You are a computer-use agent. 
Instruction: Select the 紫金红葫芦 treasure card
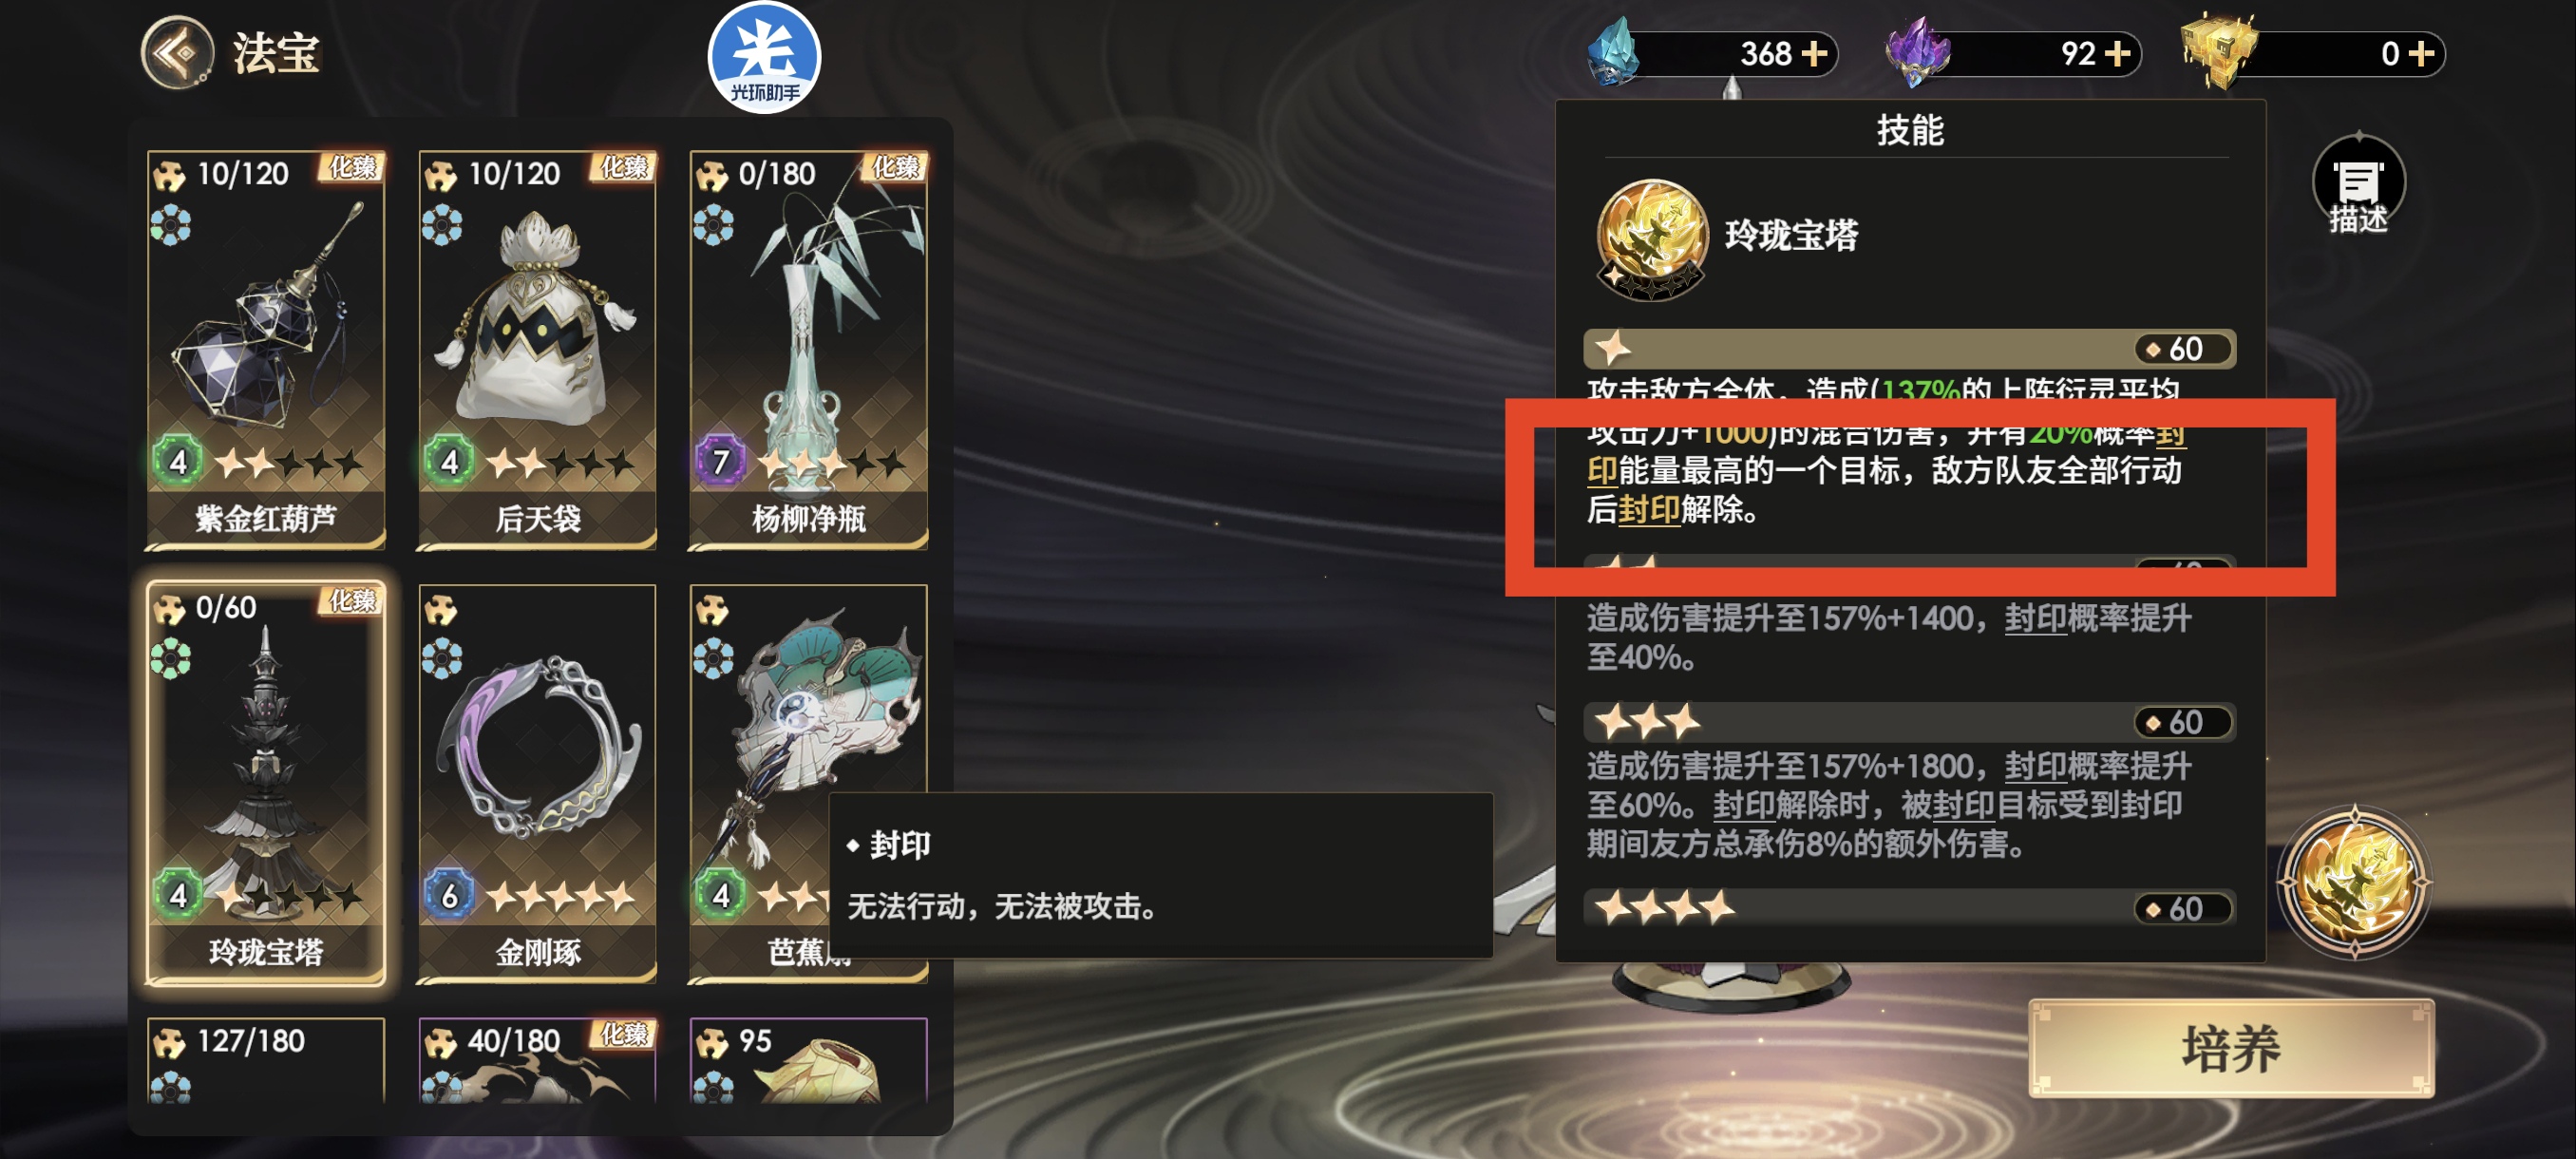pyautogui.click(x=266, y=349)
